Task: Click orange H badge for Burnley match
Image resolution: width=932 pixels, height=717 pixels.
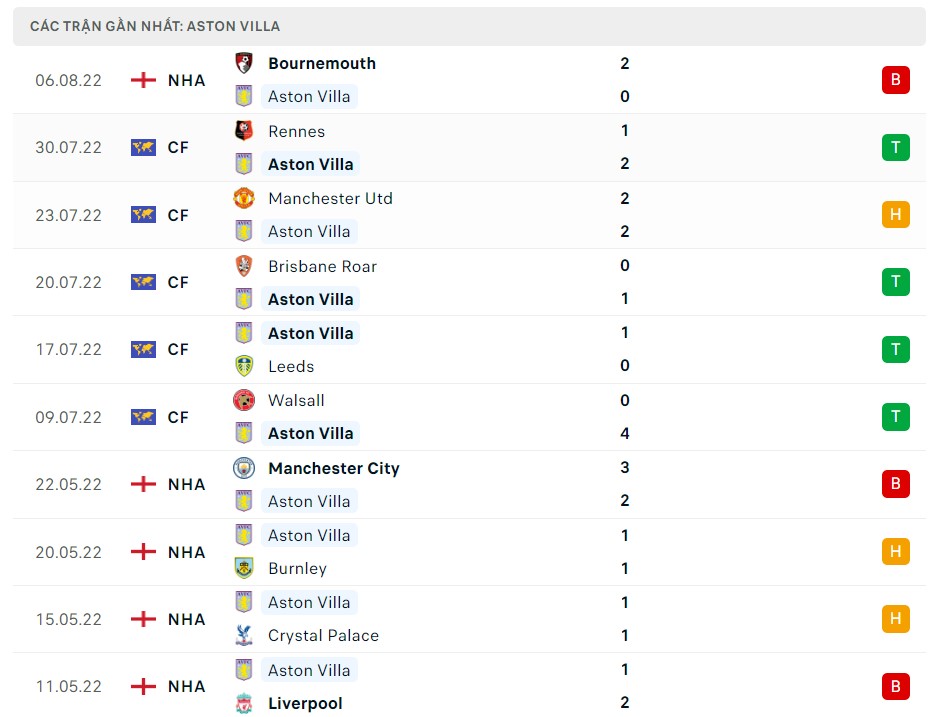Action: coord(895,551)
